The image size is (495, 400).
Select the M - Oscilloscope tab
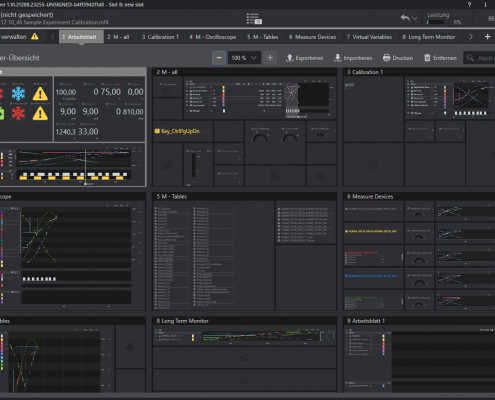[213, 37]
